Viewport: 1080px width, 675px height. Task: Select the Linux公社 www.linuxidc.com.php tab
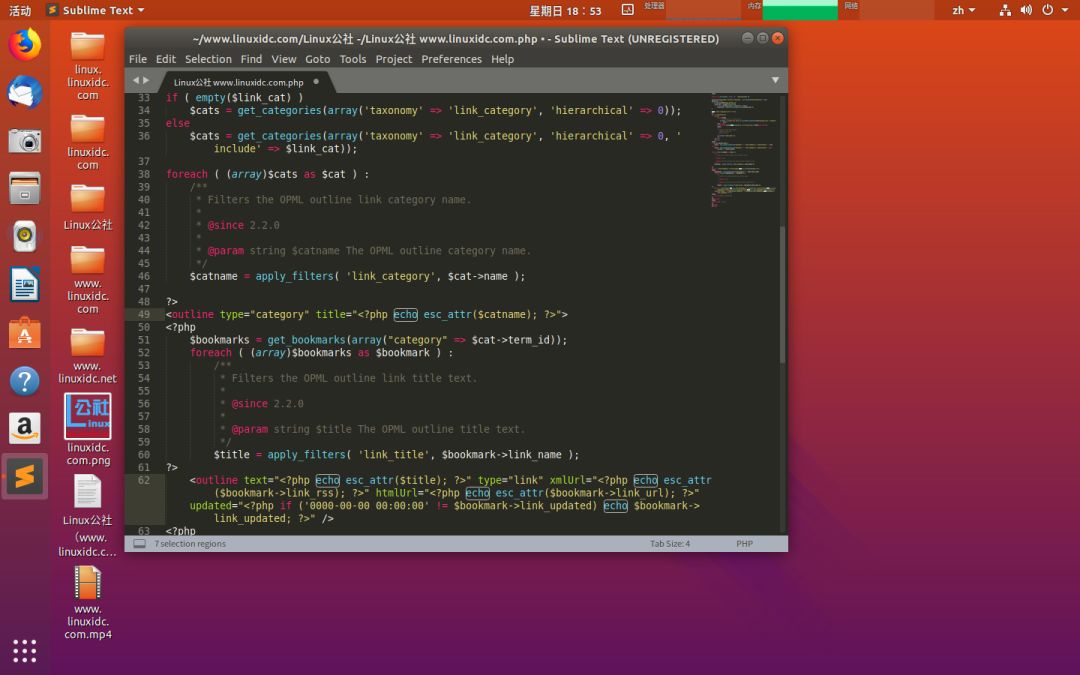(x=238, y=82)
